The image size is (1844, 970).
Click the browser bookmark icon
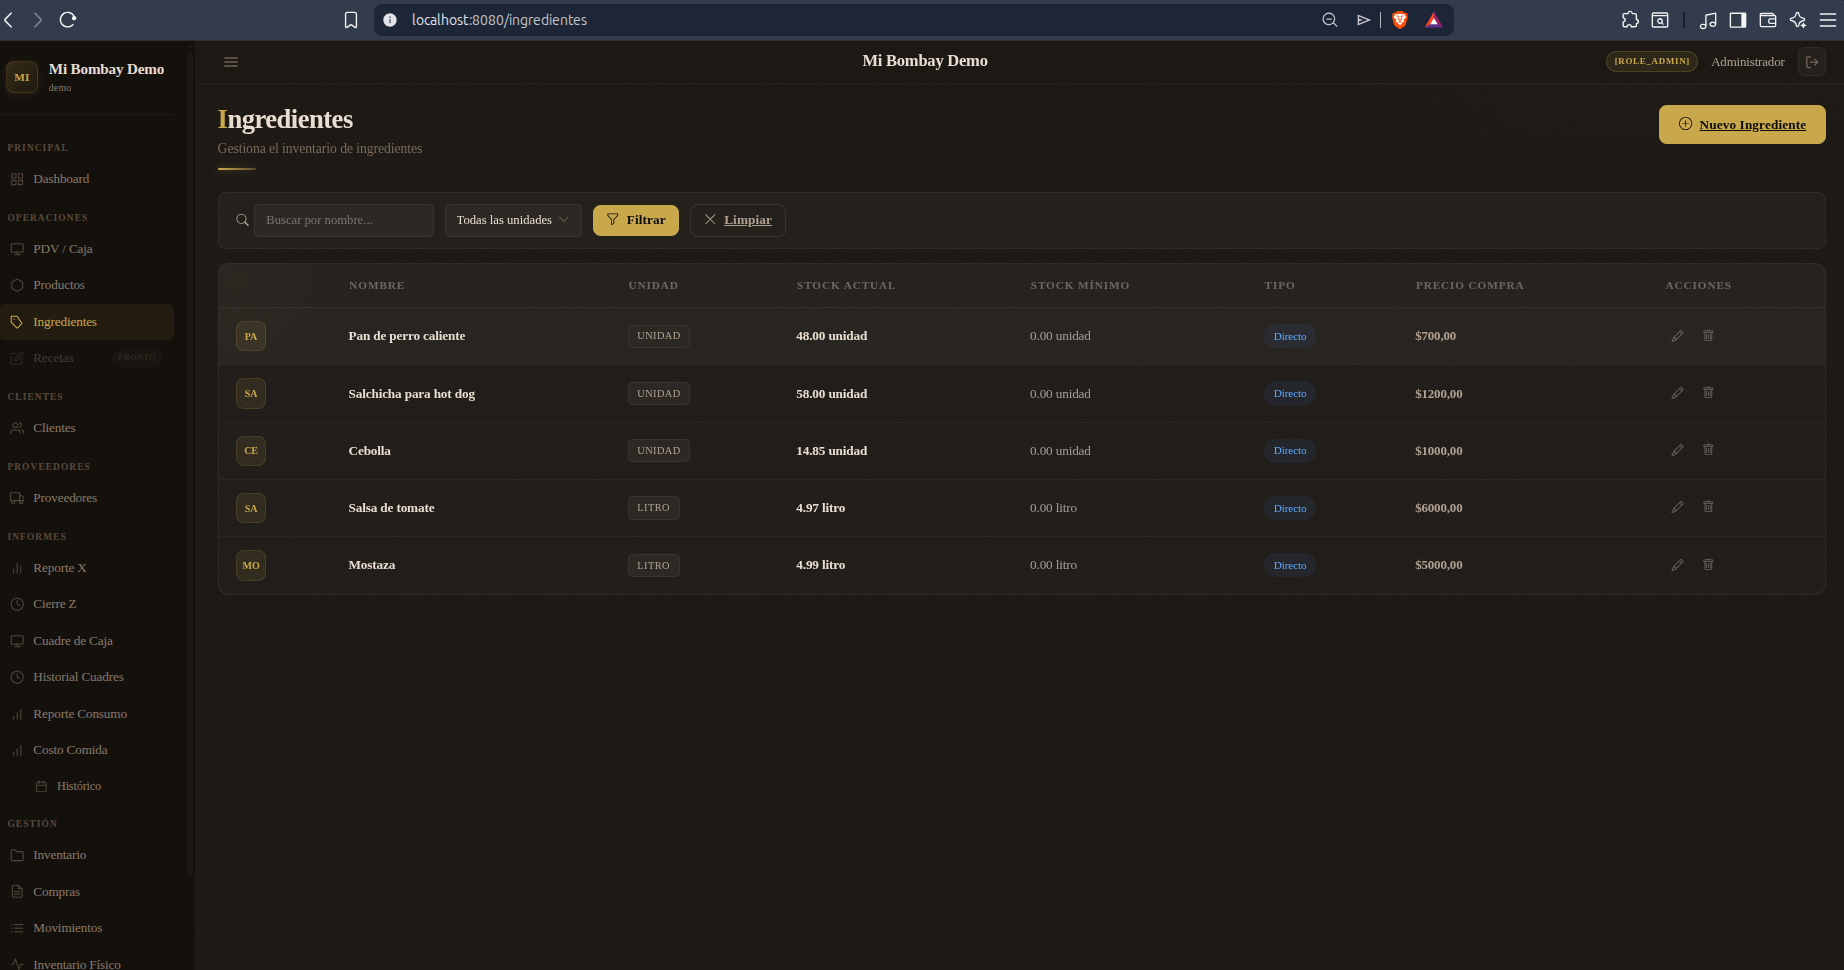(x=351, y=20)
